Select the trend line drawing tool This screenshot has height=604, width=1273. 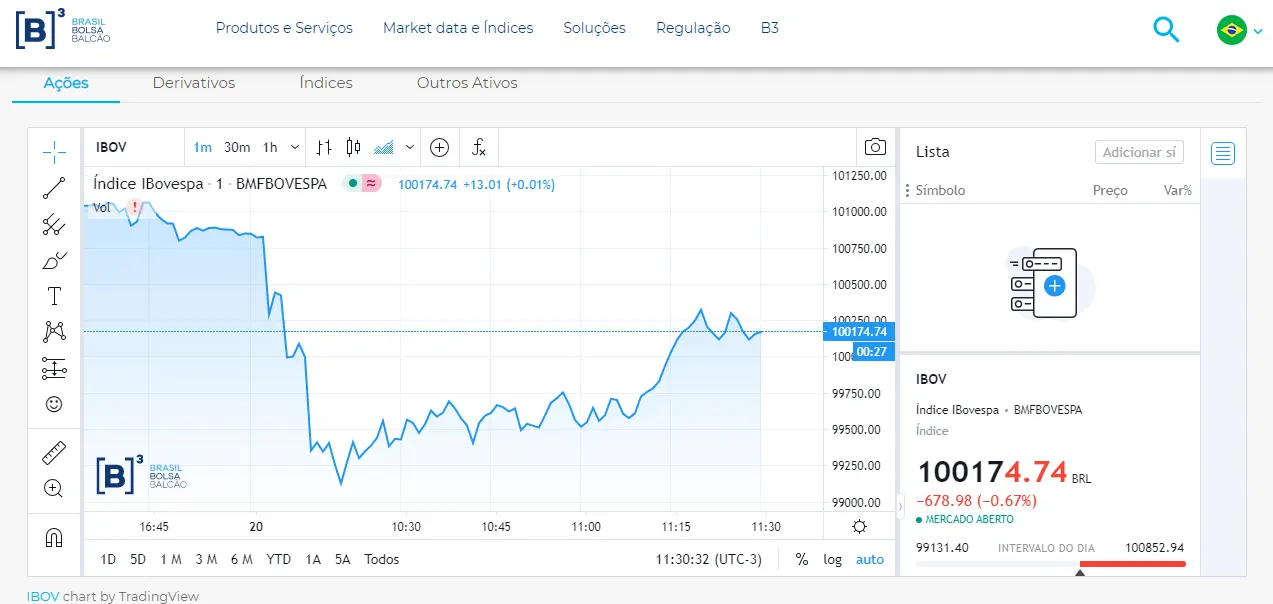[x=53, y=189]
